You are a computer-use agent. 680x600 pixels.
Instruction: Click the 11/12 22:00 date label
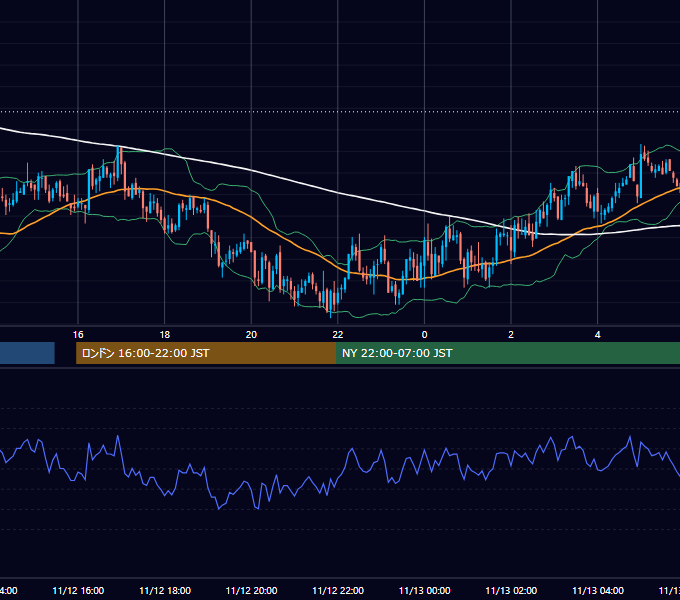point(338,590)
